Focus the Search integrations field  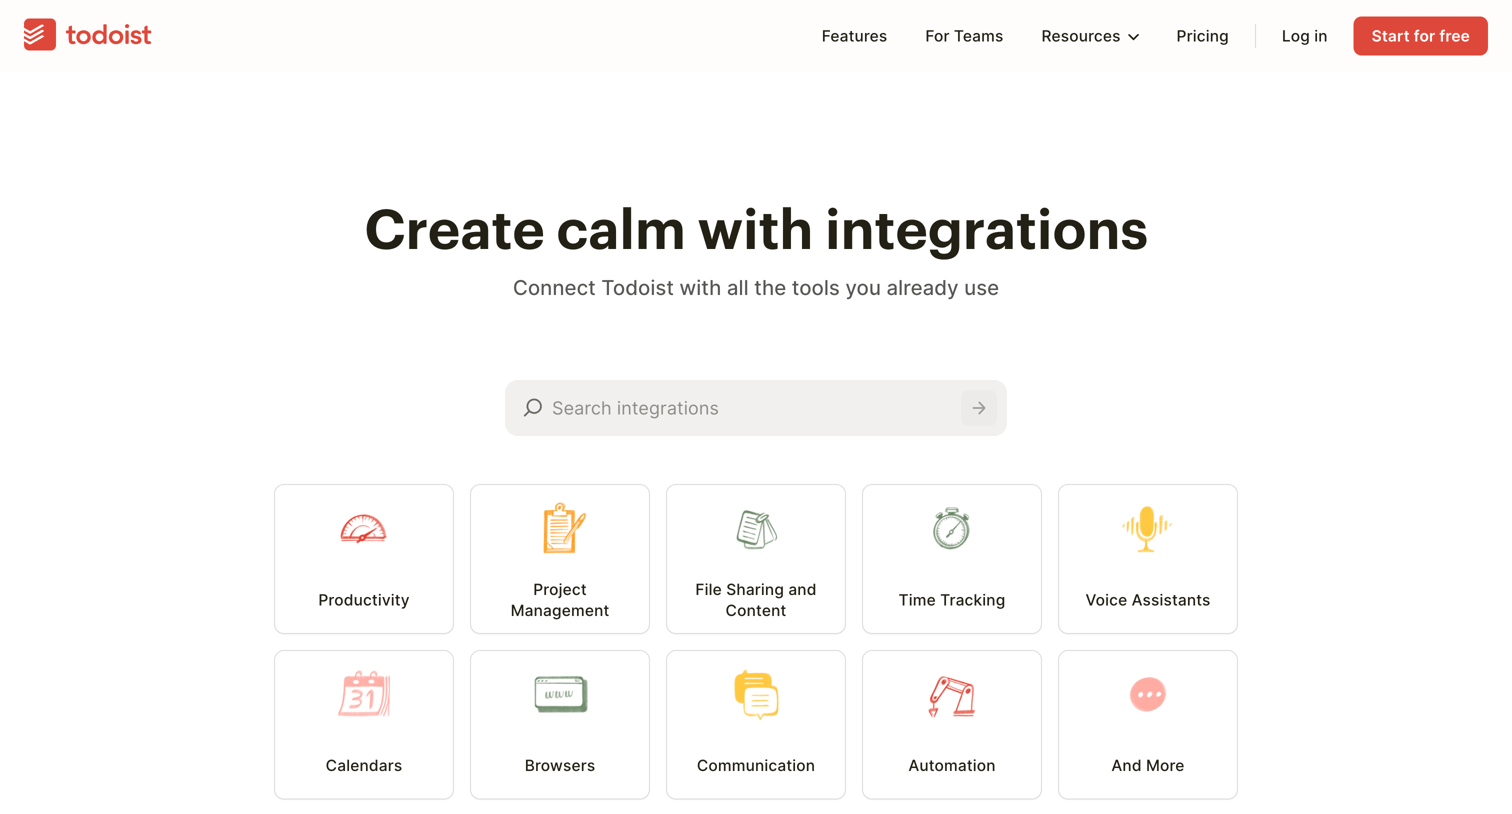point(755,408)
